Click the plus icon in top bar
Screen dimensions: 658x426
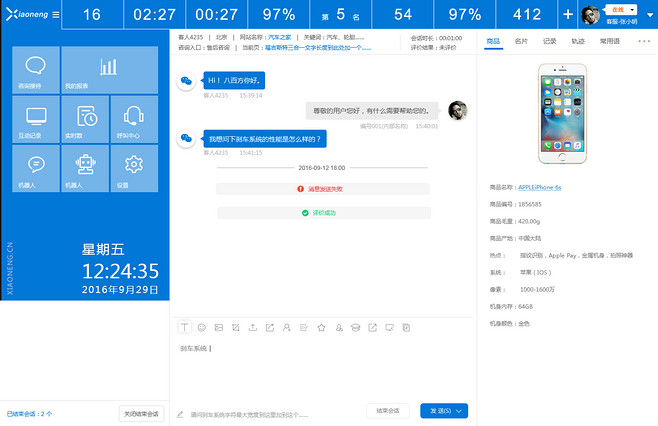click(568, 14)
